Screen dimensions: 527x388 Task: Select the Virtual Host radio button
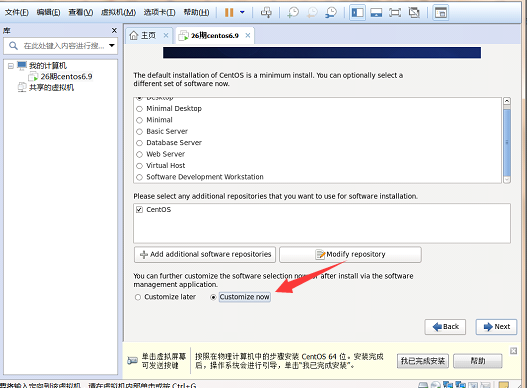(139, 166)
